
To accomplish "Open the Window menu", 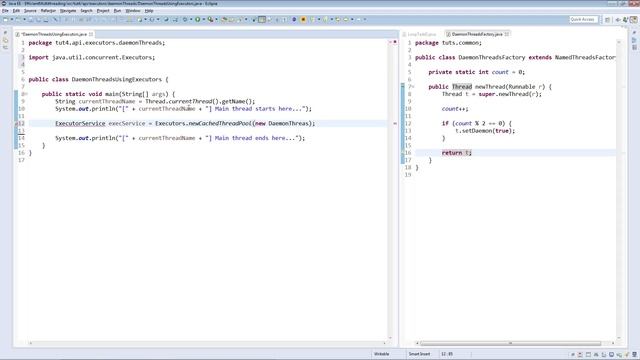I will 133,11.
